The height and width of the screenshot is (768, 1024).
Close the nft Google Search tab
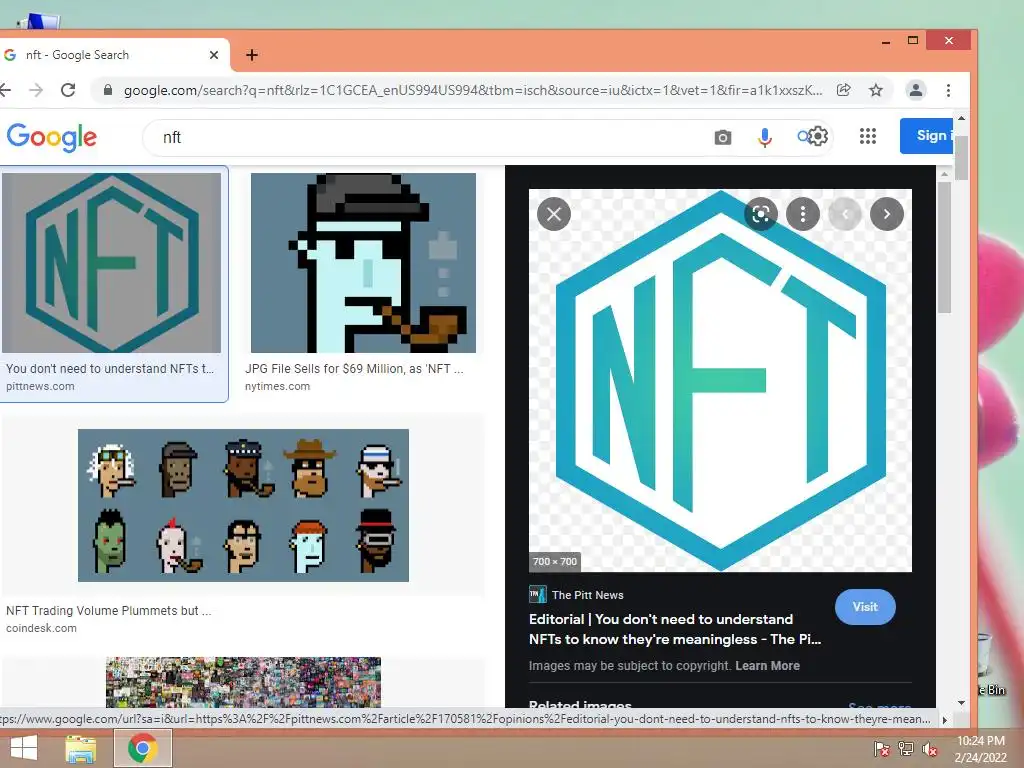pos(214,55)
